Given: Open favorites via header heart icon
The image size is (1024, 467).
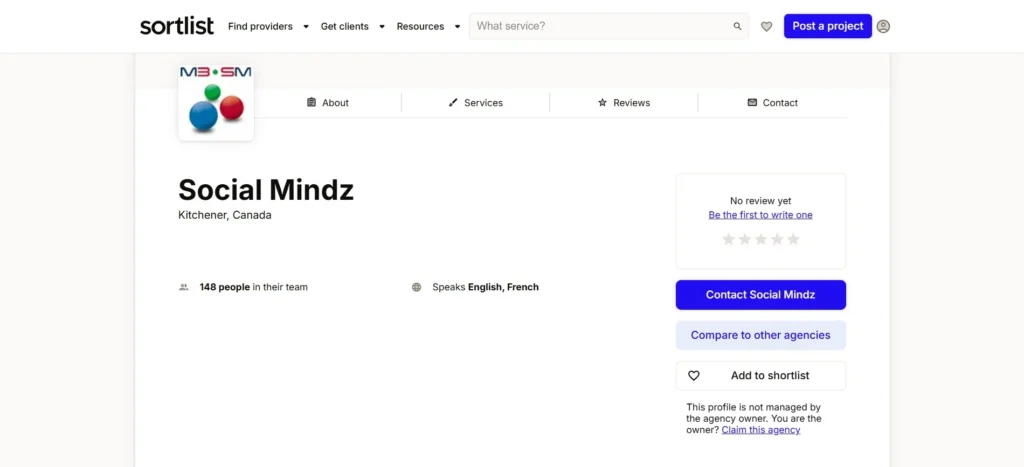Looking at the screenshot, I should pyautogui.click(x=767, y=26).
